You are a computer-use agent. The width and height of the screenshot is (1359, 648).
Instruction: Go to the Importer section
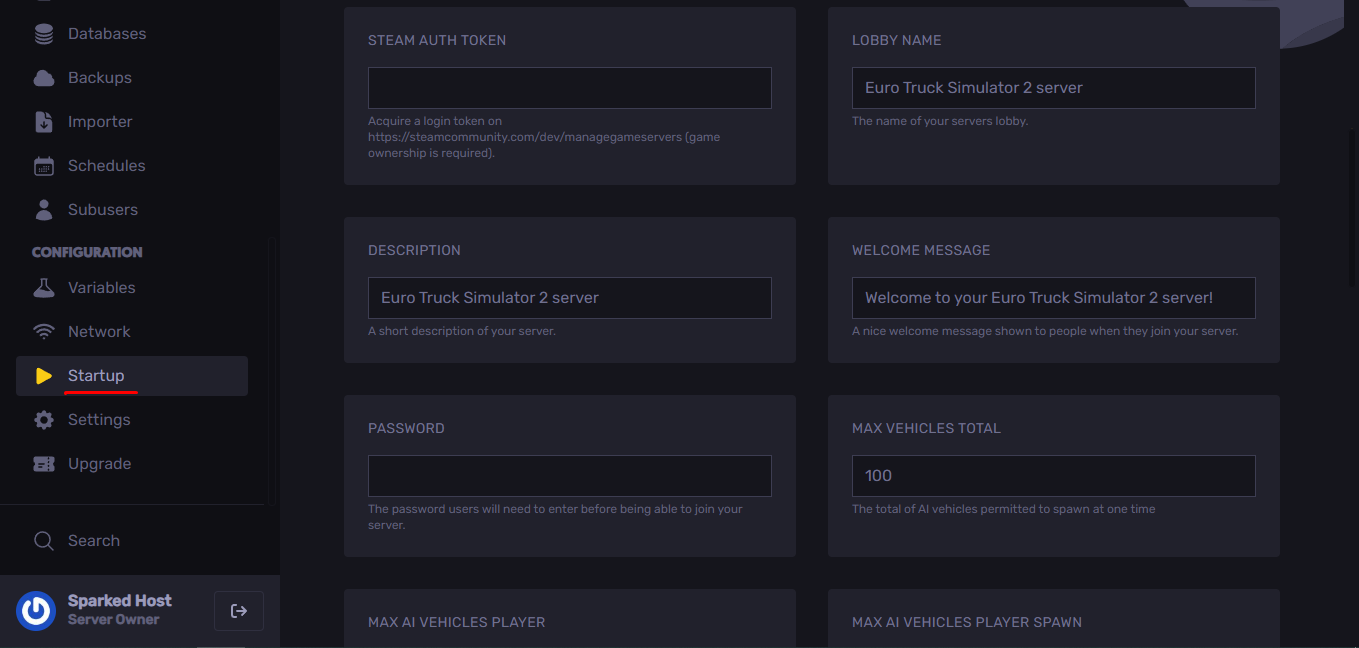(132, 122)
